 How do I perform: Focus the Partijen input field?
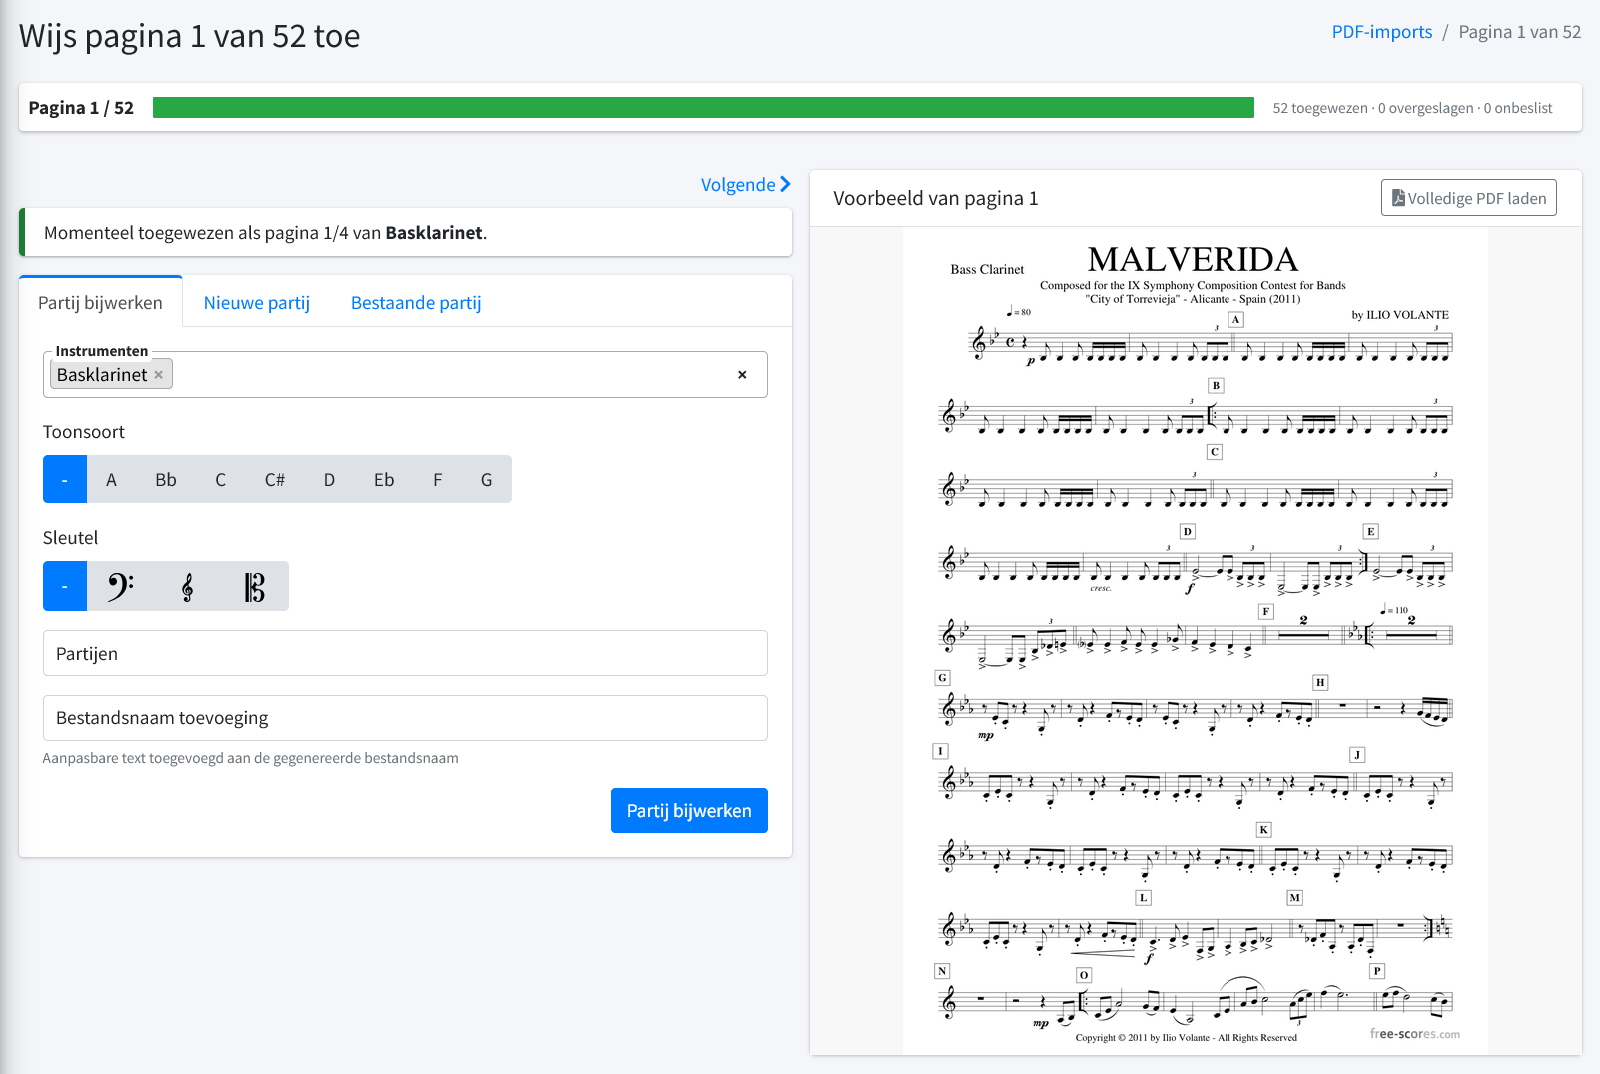pos(405,653)
